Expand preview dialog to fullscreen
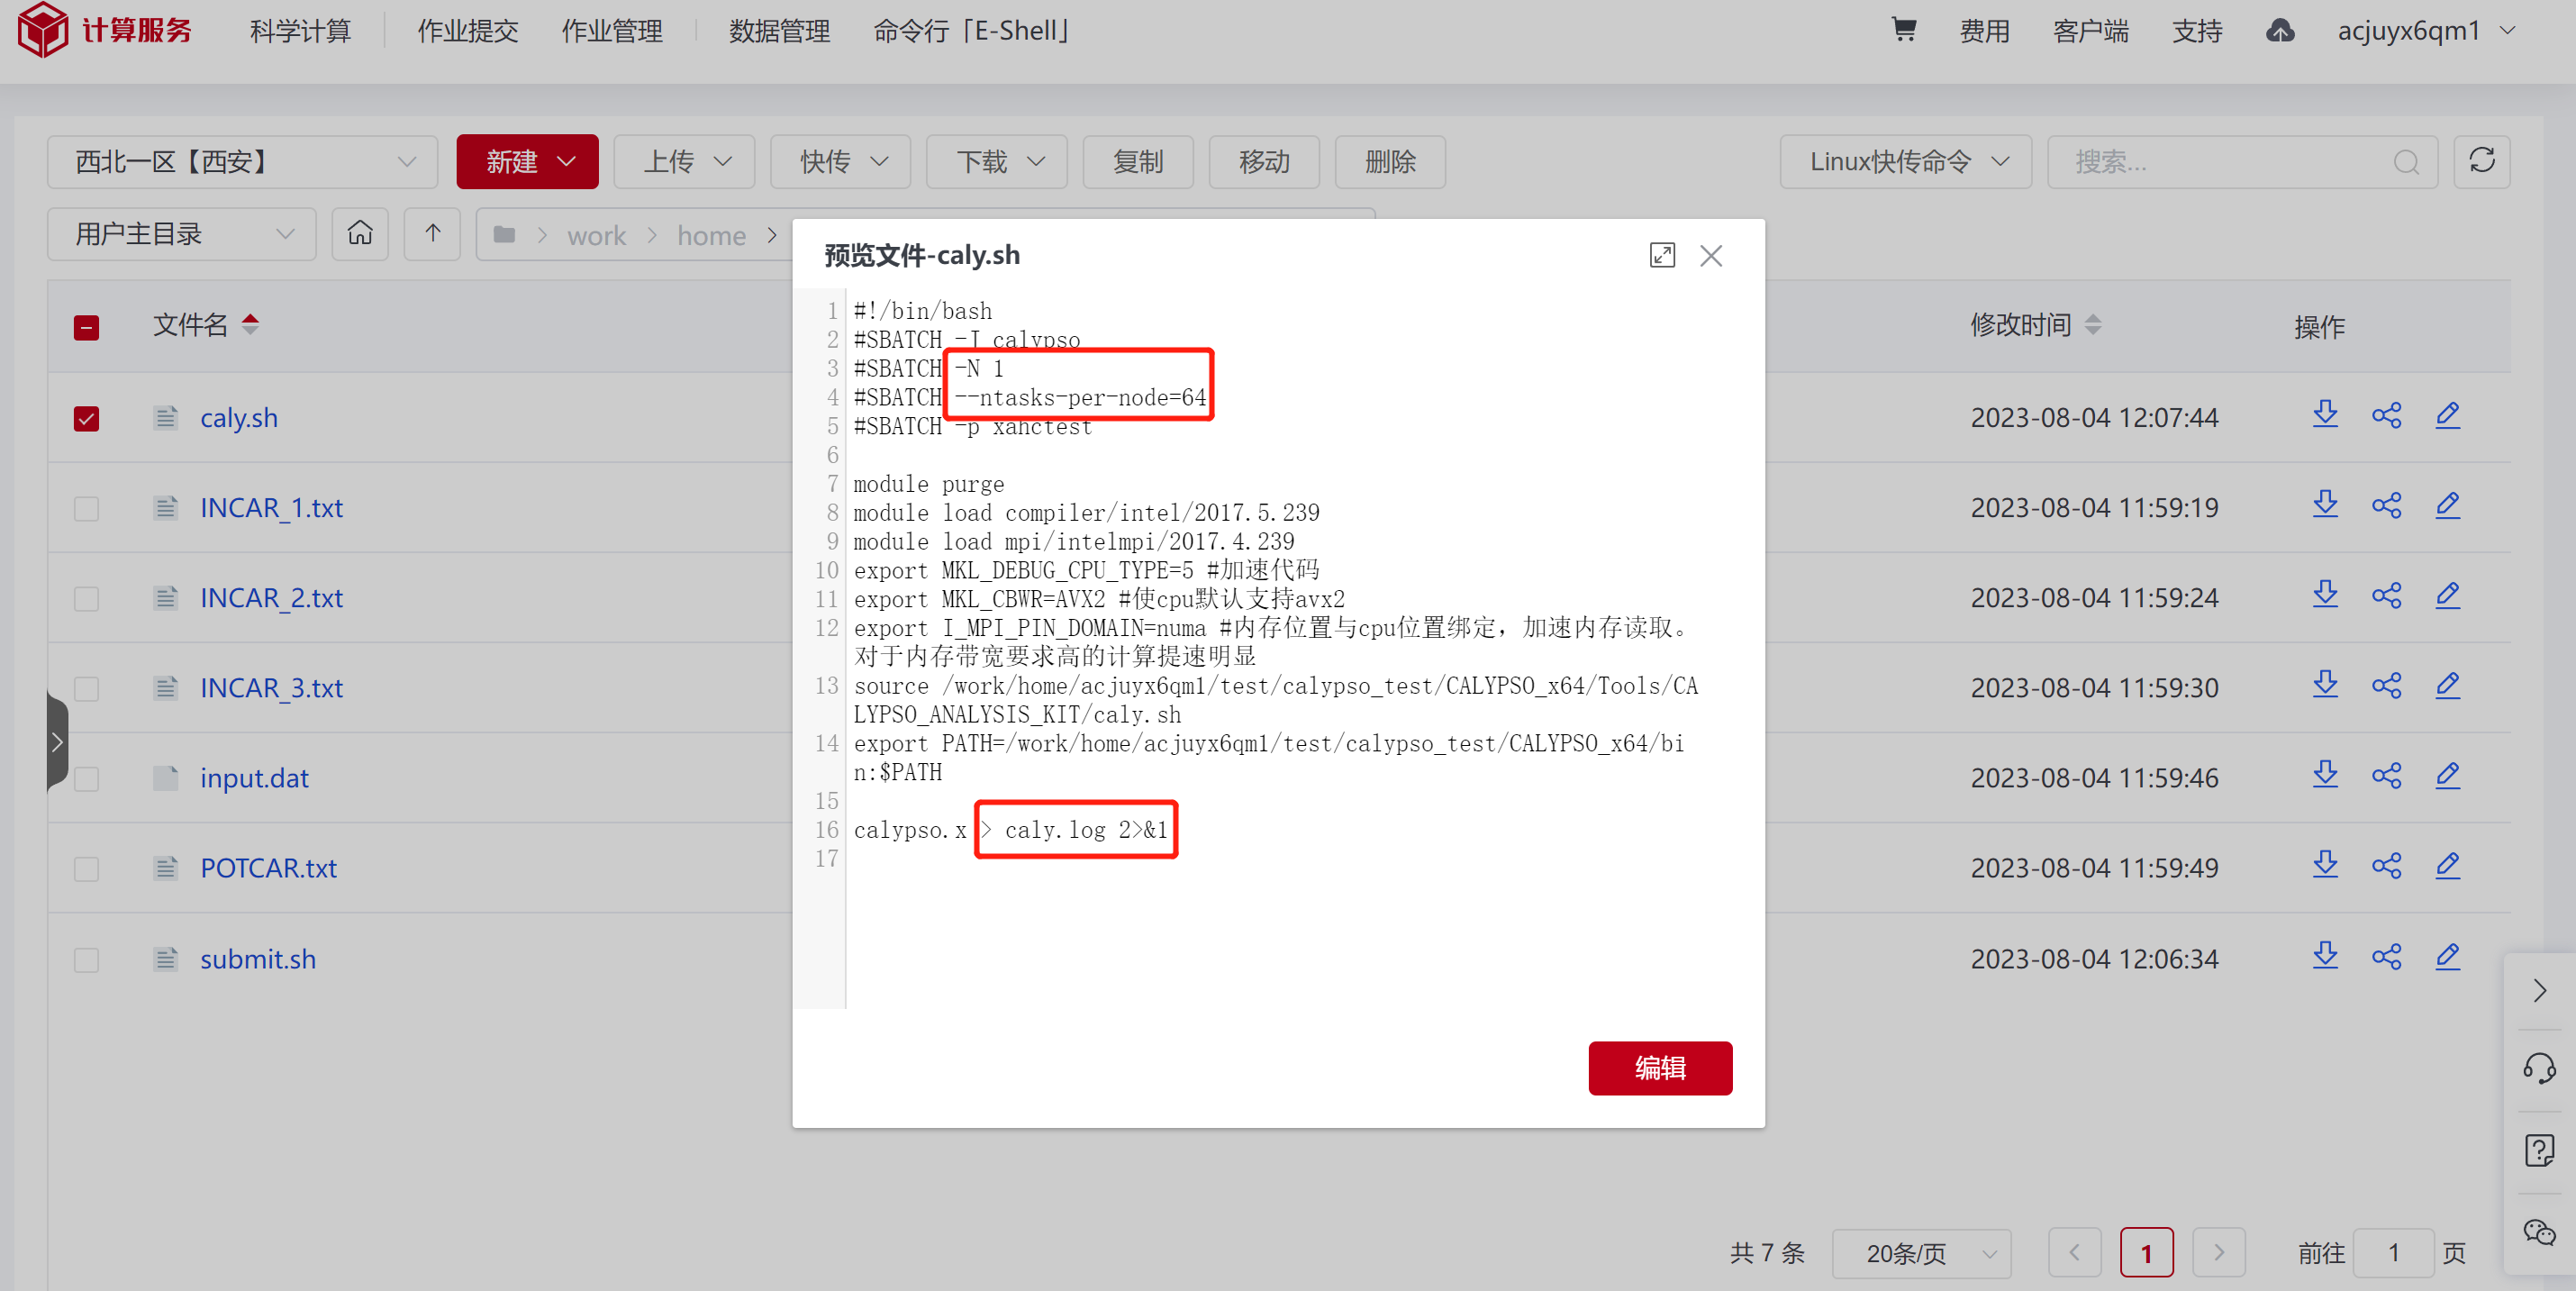This screenshot has height=1291, width=2576. coord(1662,255)
